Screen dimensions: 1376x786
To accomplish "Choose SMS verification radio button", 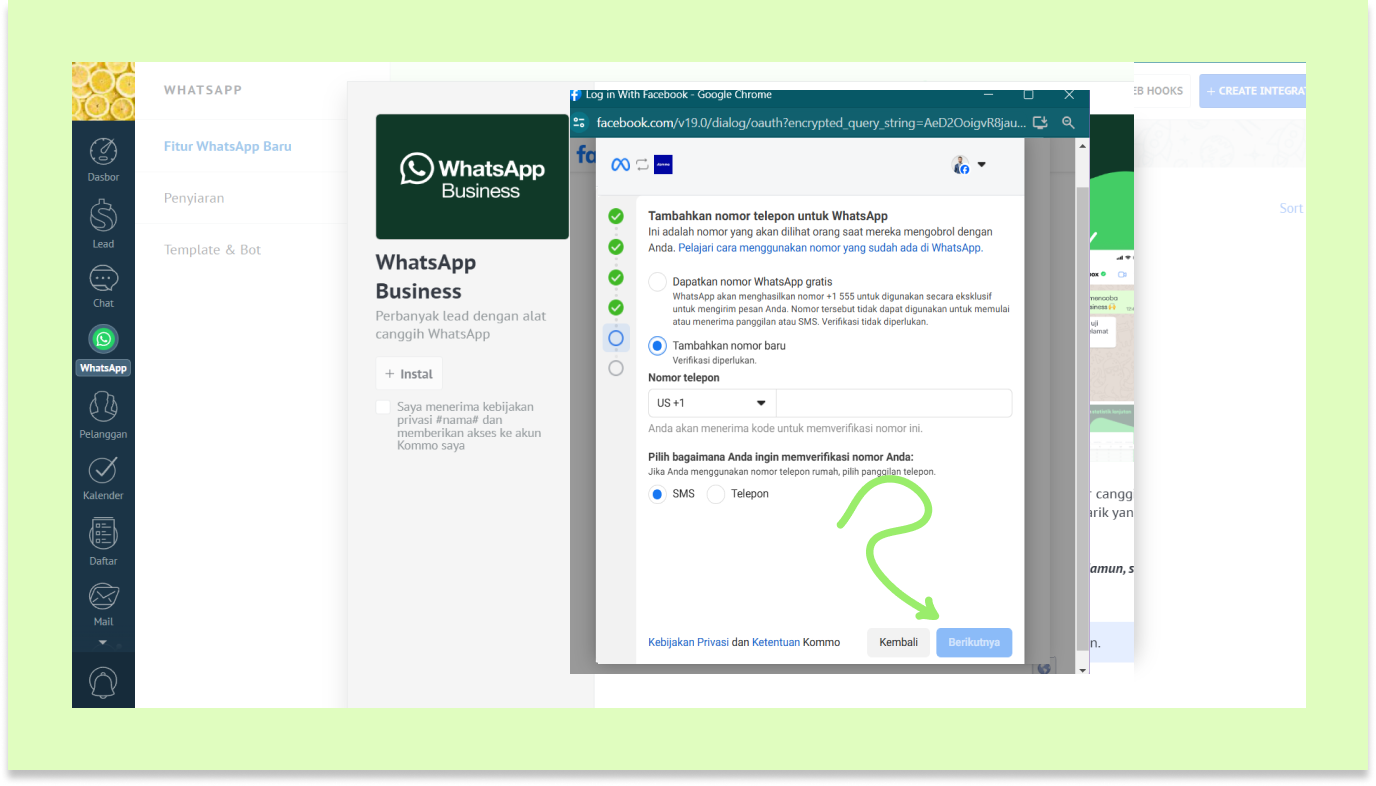I will 657,494.
